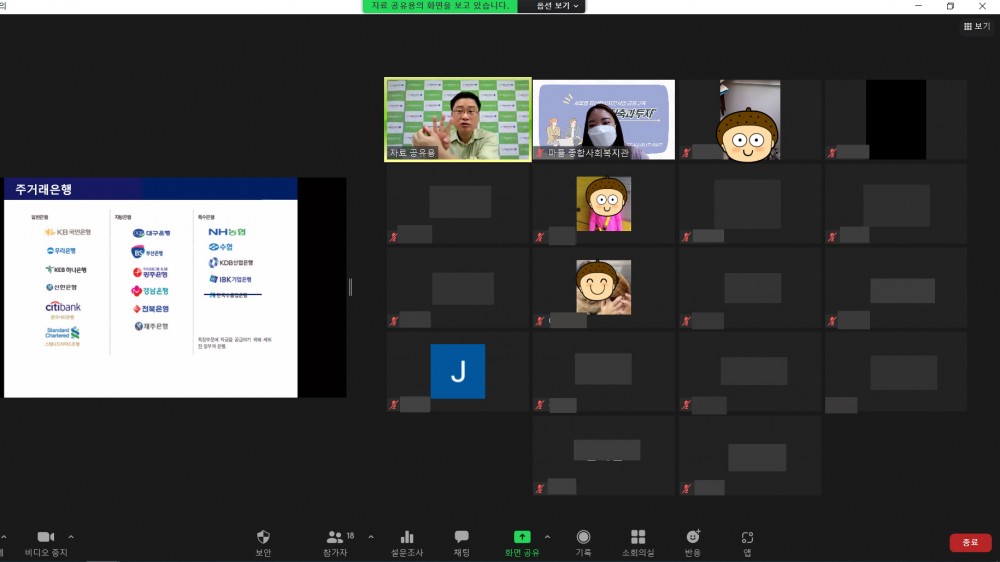Image resolution: width=1000 pixels, height=562 pixels.
Task: Click the divider handle beside shared screen
Action: pyautogui.click(x=350, y=287)
